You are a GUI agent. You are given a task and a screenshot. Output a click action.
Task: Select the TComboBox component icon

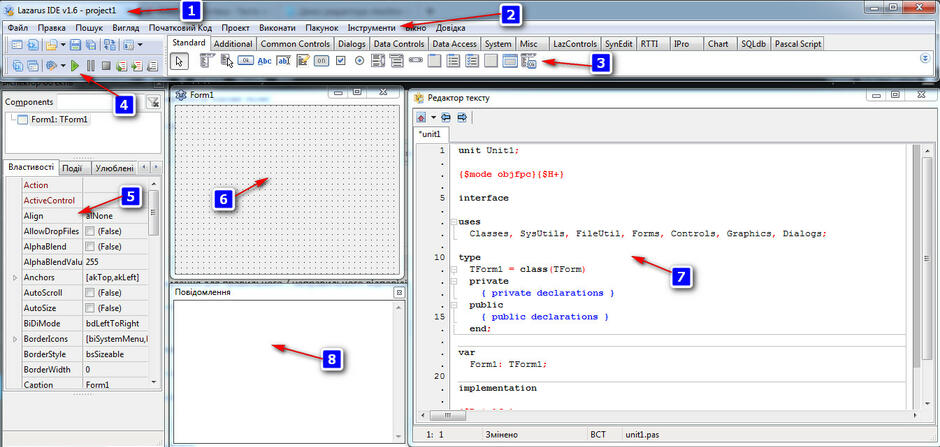[396, 61]
